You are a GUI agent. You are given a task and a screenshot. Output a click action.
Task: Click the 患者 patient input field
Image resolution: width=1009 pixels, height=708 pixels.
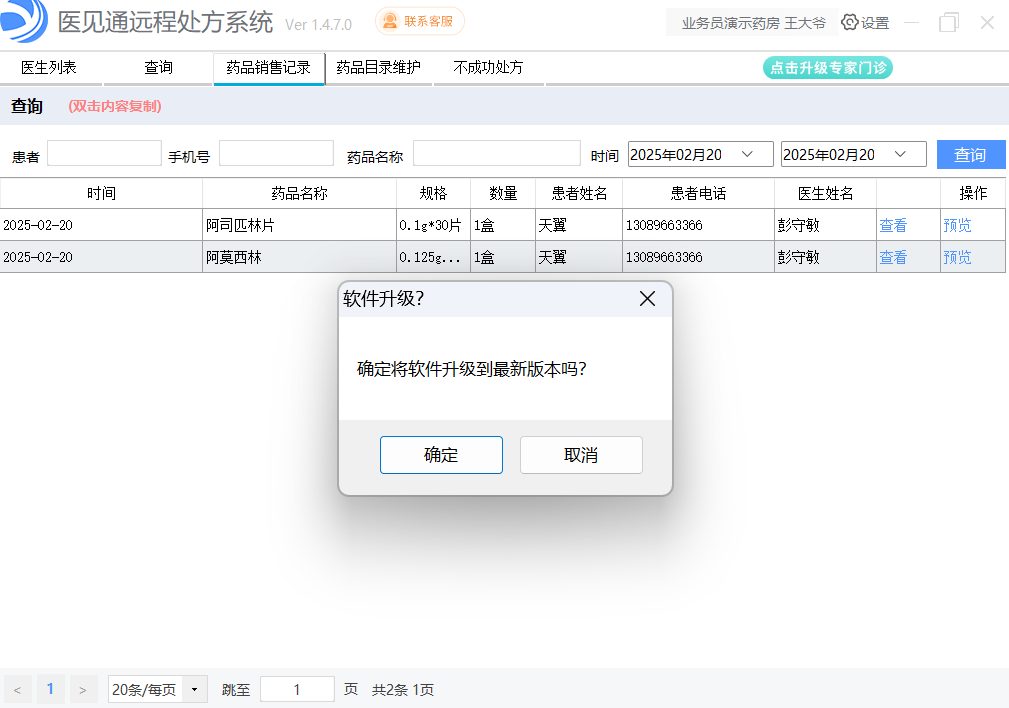(x=104, y=153)
